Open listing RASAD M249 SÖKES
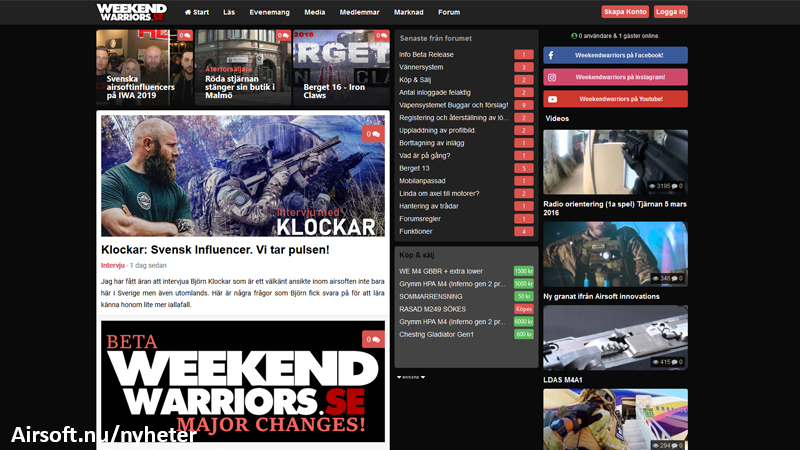 tap(432, 309)
